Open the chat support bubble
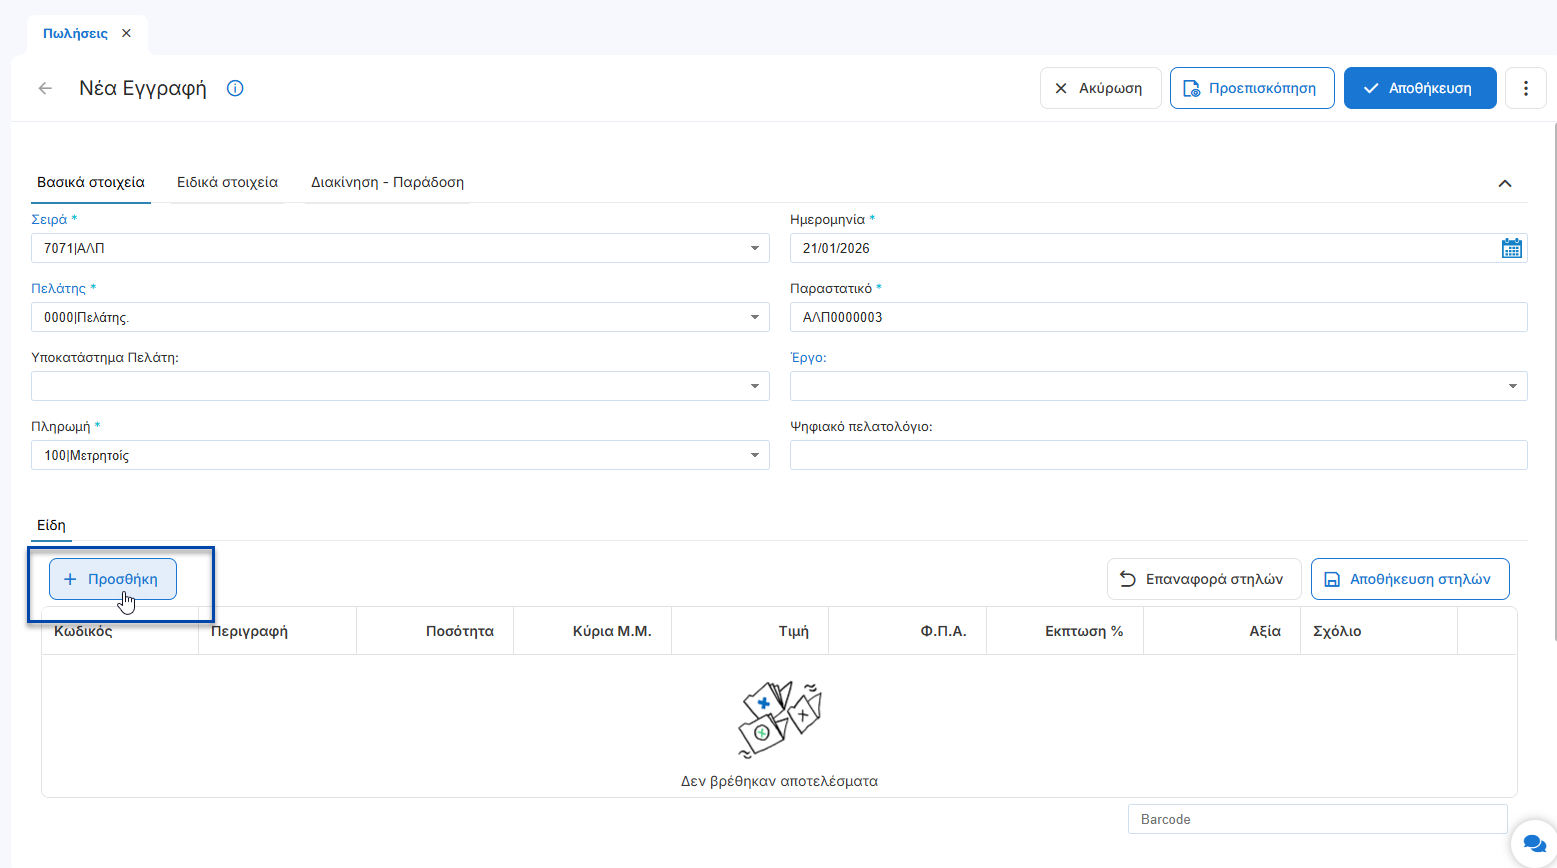This screenshot has width=1557, height=868. [1533, 843]
